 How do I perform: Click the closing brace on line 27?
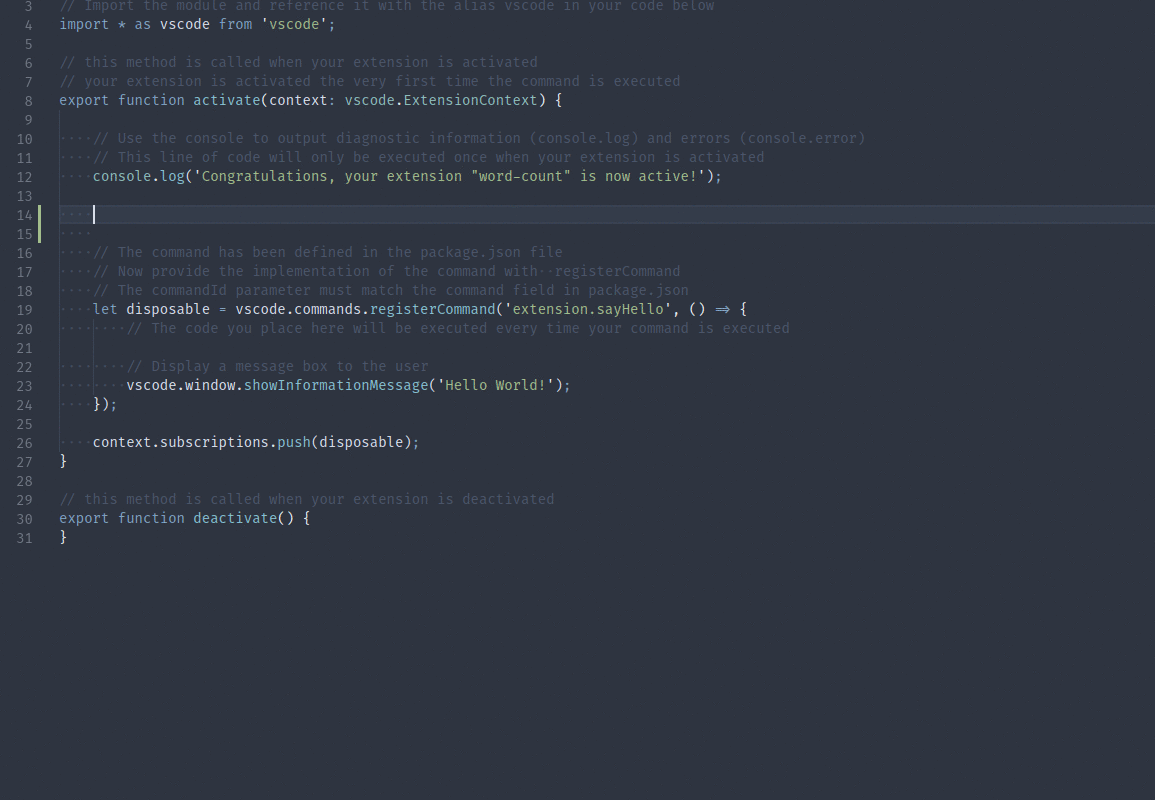pos(64,461)
